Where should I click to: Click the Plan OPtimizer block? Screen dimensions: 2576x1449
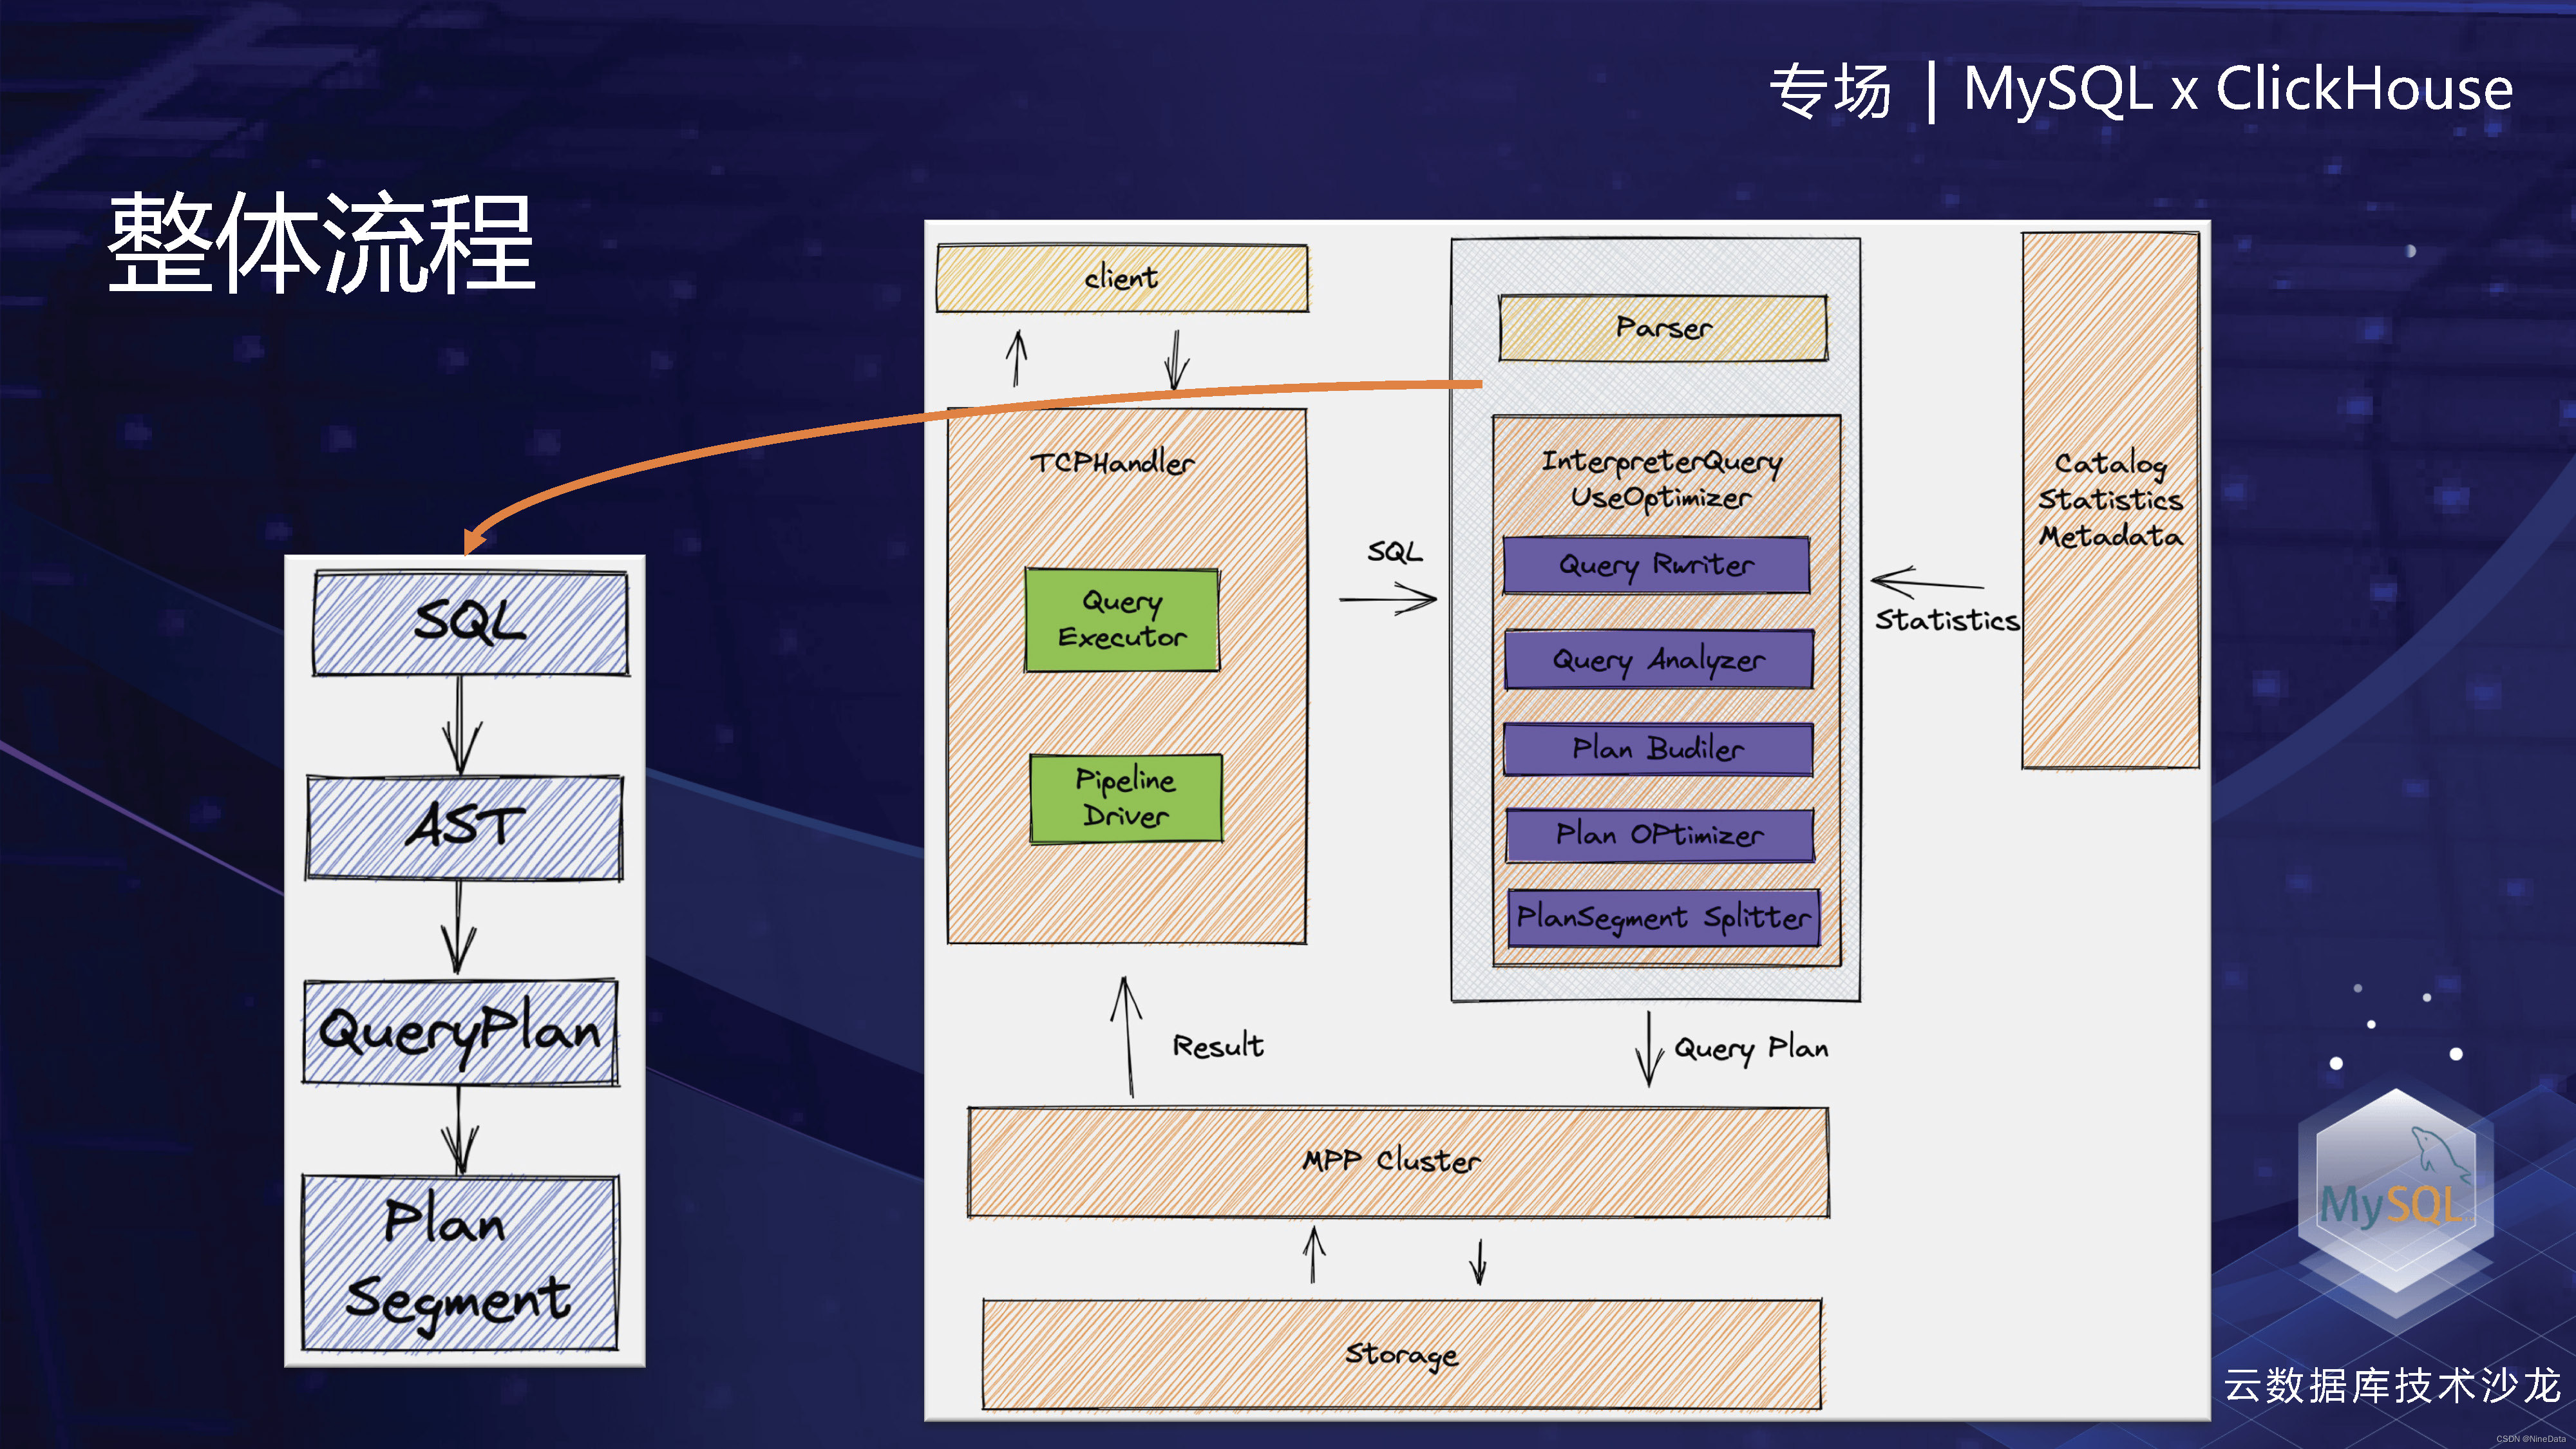[x=1659, y=835]
